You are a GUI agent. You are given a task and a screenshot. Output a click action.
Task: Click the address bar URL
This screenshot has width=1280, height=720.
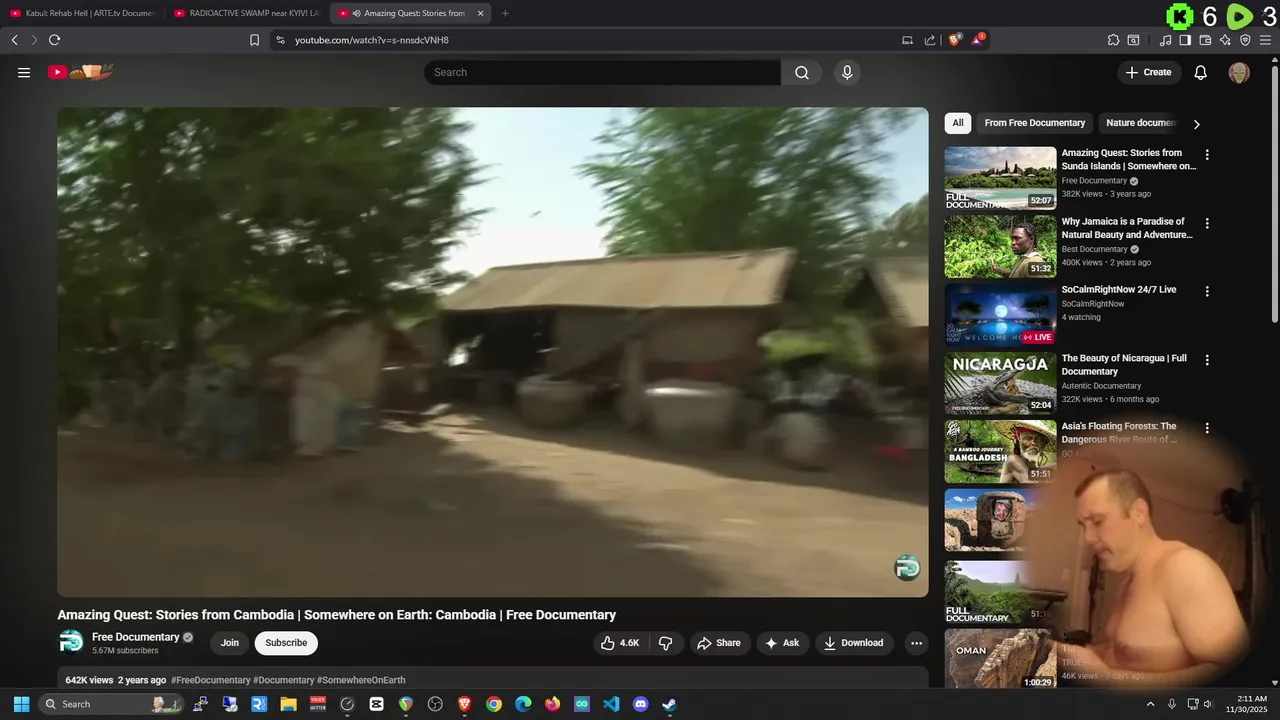372,40
